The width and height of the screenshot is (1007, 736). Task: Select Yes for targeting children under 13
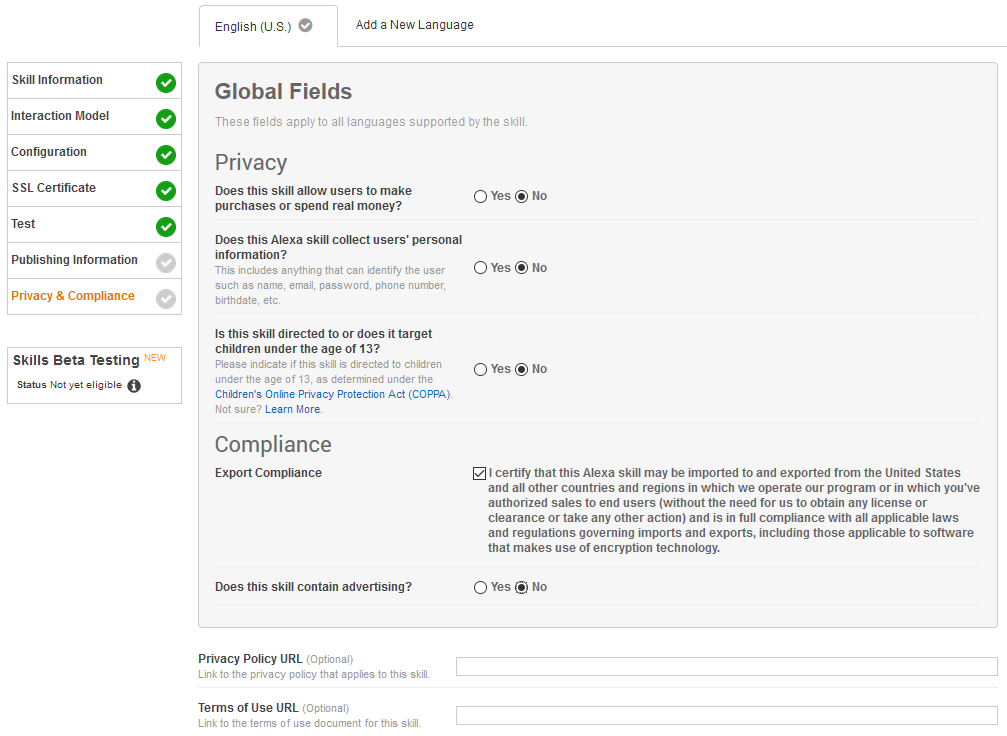[480, 369]
